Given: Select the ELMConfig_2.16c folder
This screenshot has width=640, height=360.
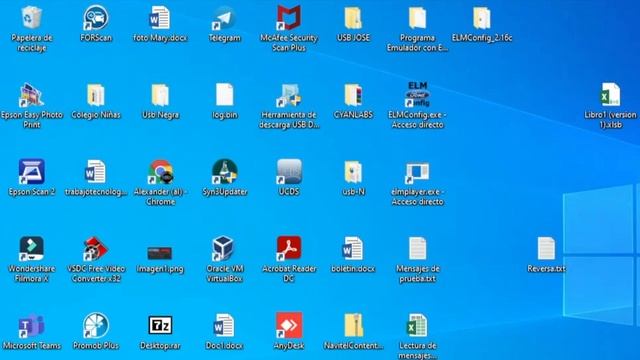Looking at the screenshot, I should click(482, 18).
